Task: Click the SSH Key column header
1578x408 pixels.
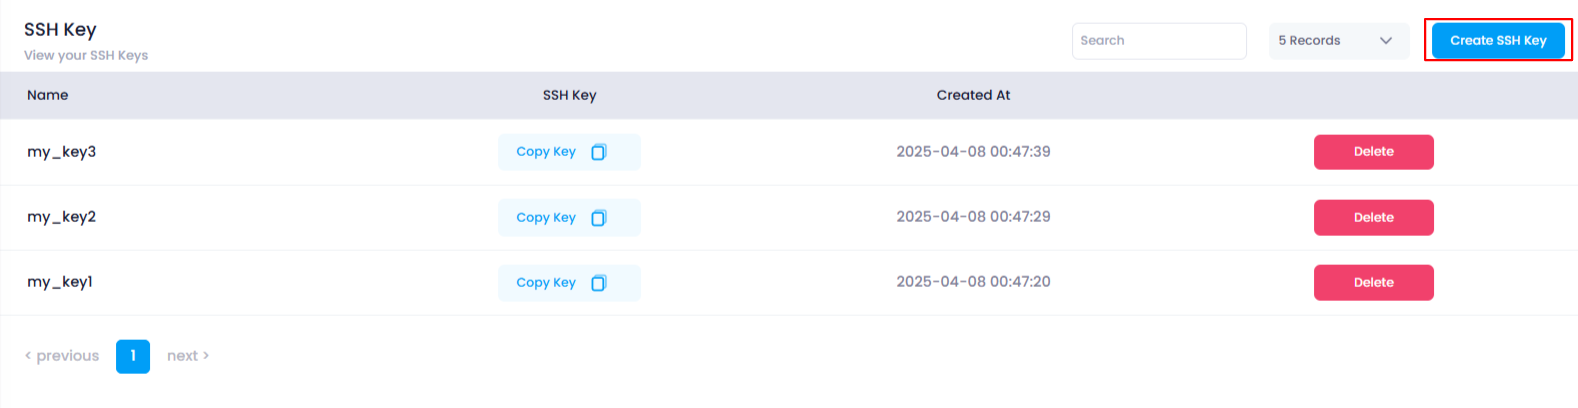Action: [569, 95]
